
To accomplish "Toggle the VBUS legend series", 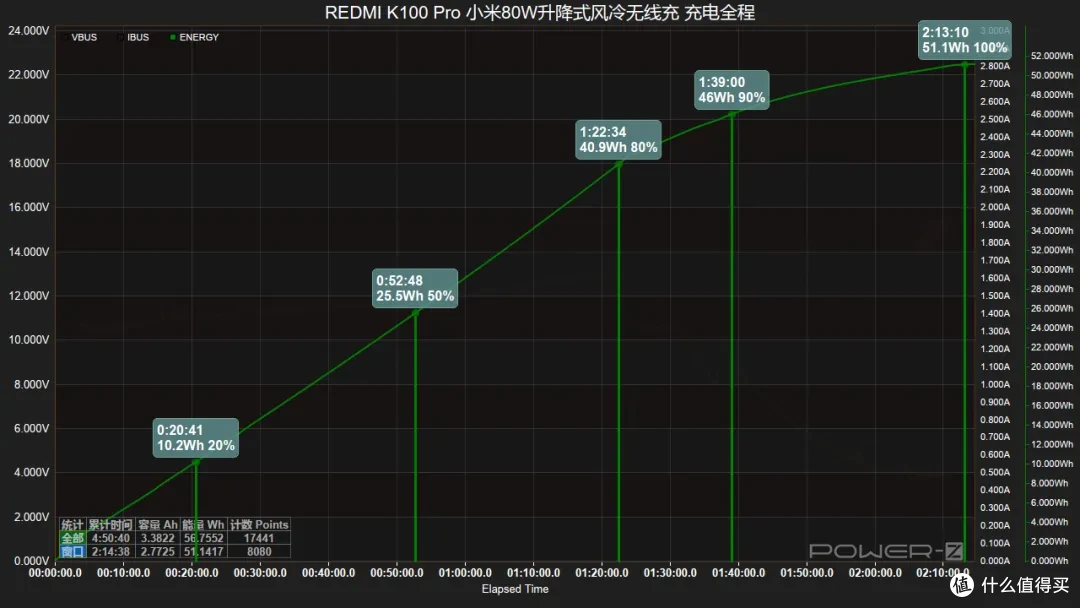I will tap(79, 37).
